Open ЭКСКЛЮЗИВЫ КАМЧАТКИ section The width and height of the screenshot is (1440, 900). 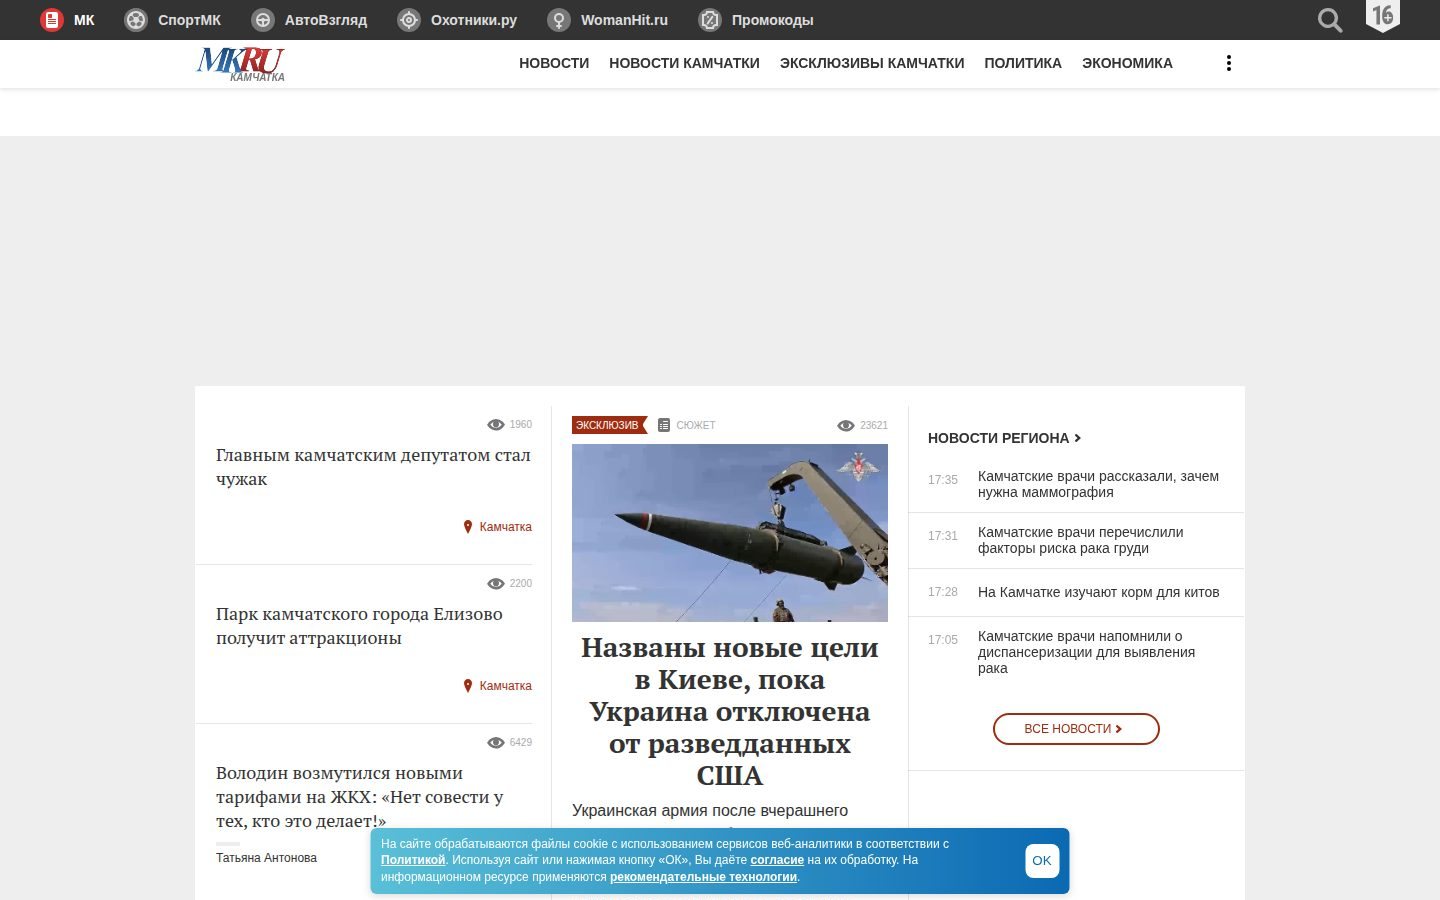pyautogui.click(x=872, y=63)
